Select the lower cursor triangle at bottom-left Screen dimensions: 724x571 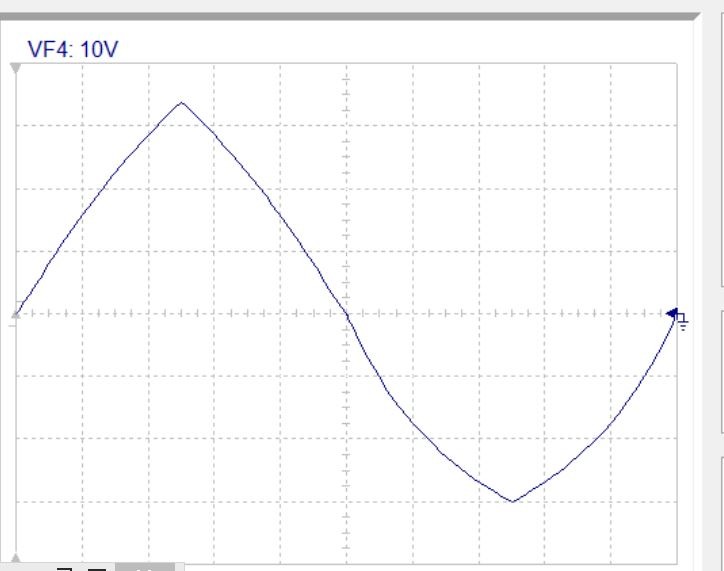tap(16, 559)
